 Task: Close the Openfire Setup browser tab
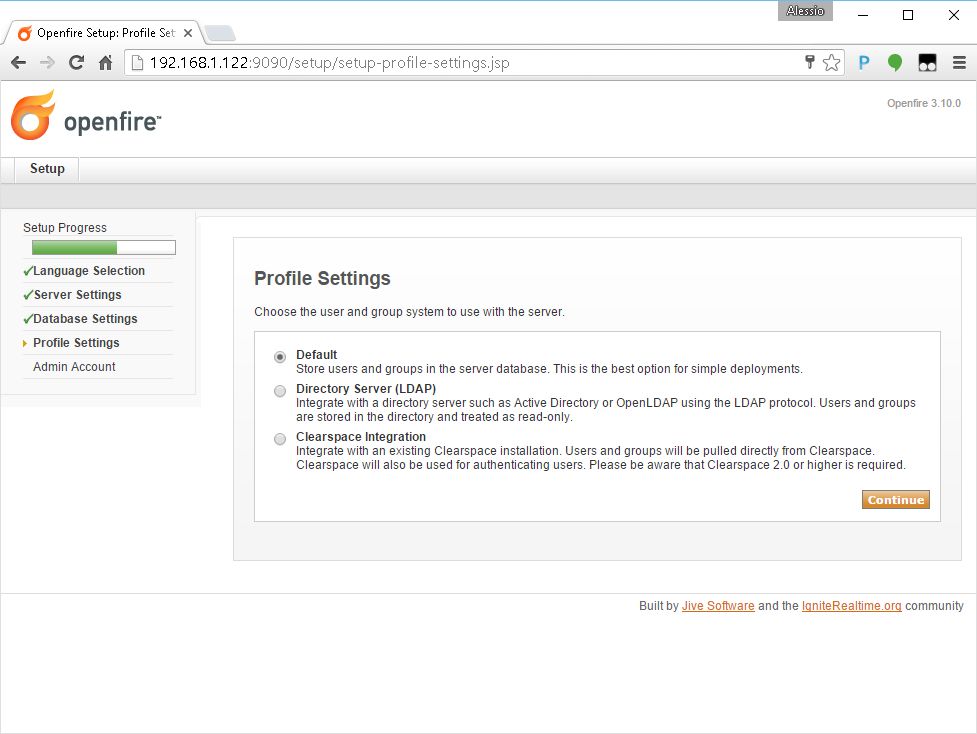click(x=187, y=33)
